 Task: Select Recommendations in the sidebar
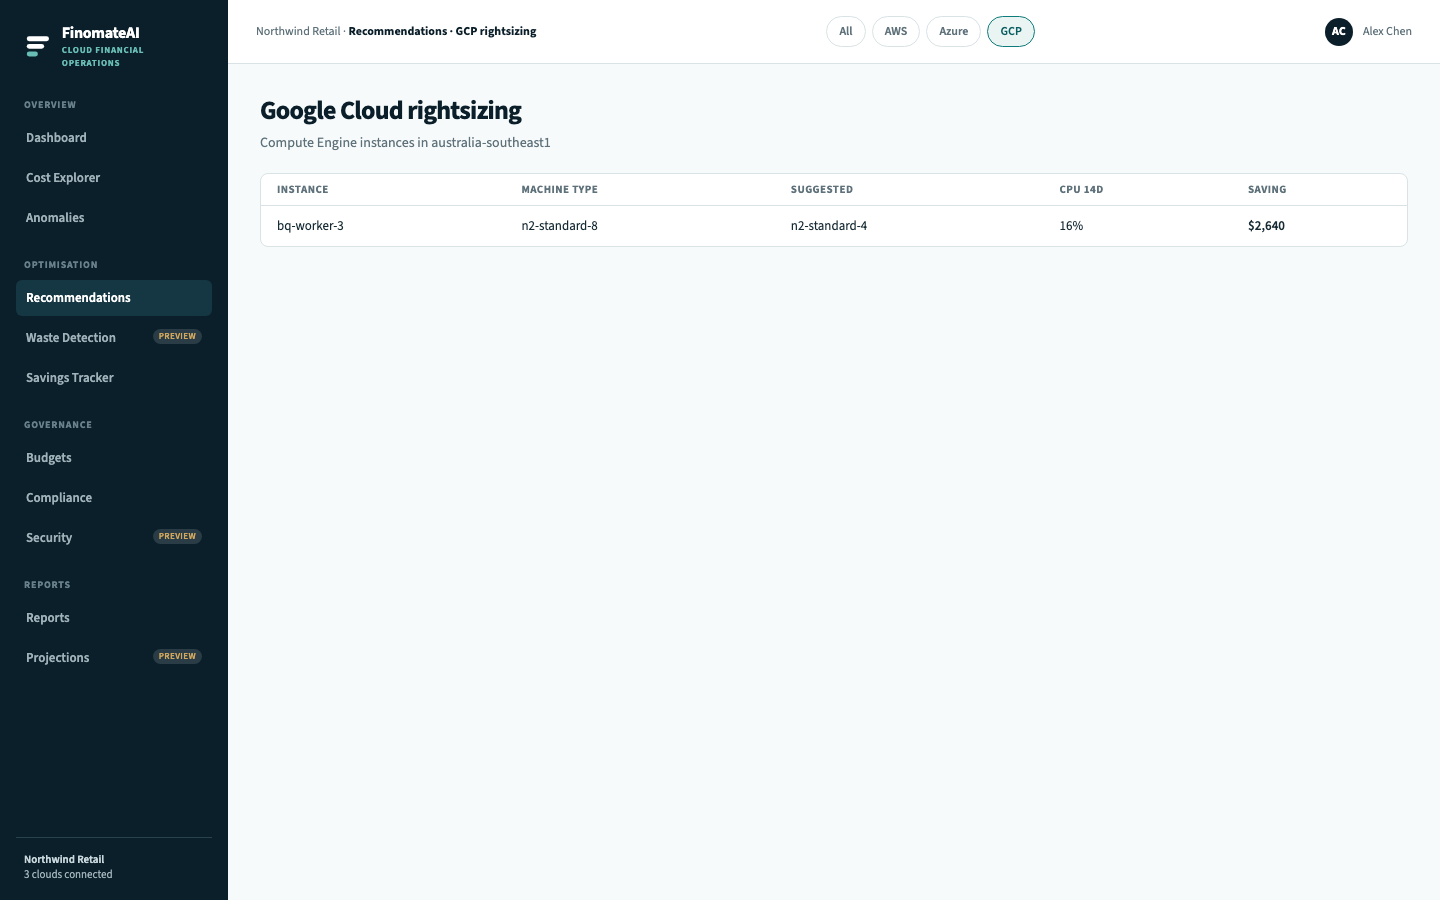tap(114, 298)
